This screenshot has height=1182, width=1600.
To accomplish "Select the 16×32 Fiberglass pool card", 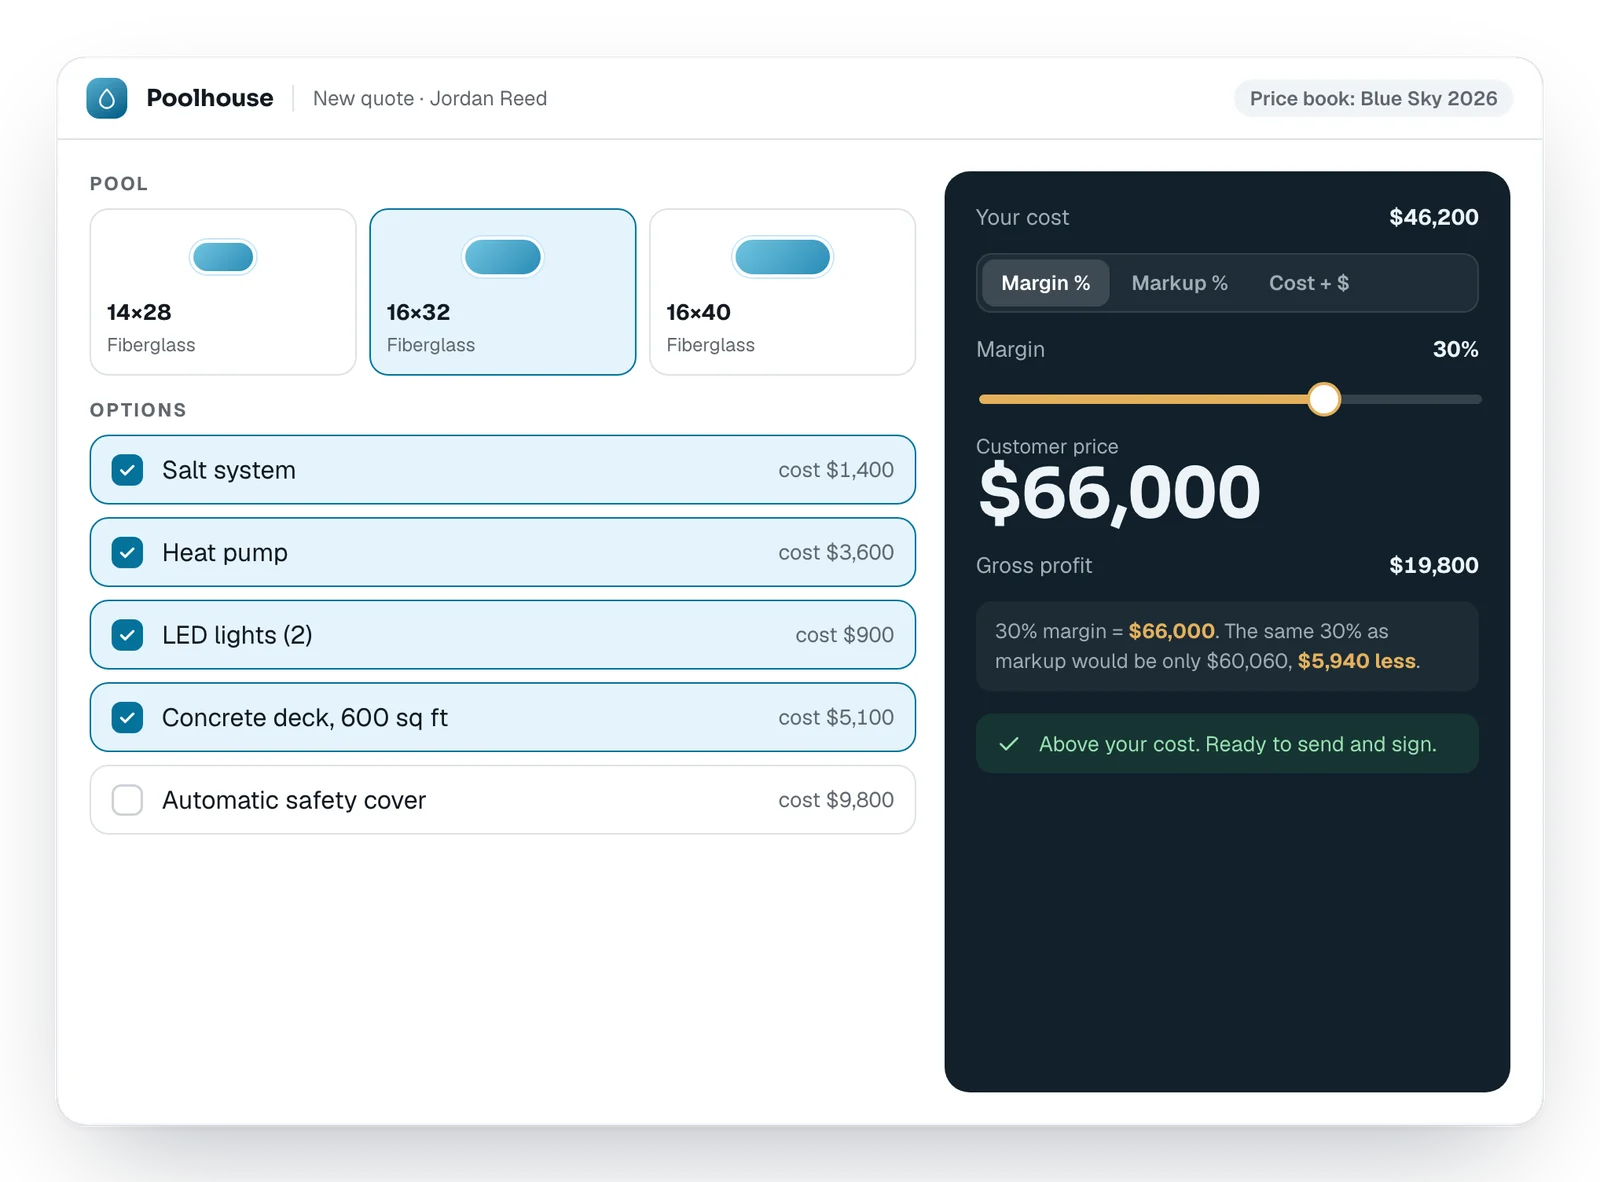I will click(503, 292).
